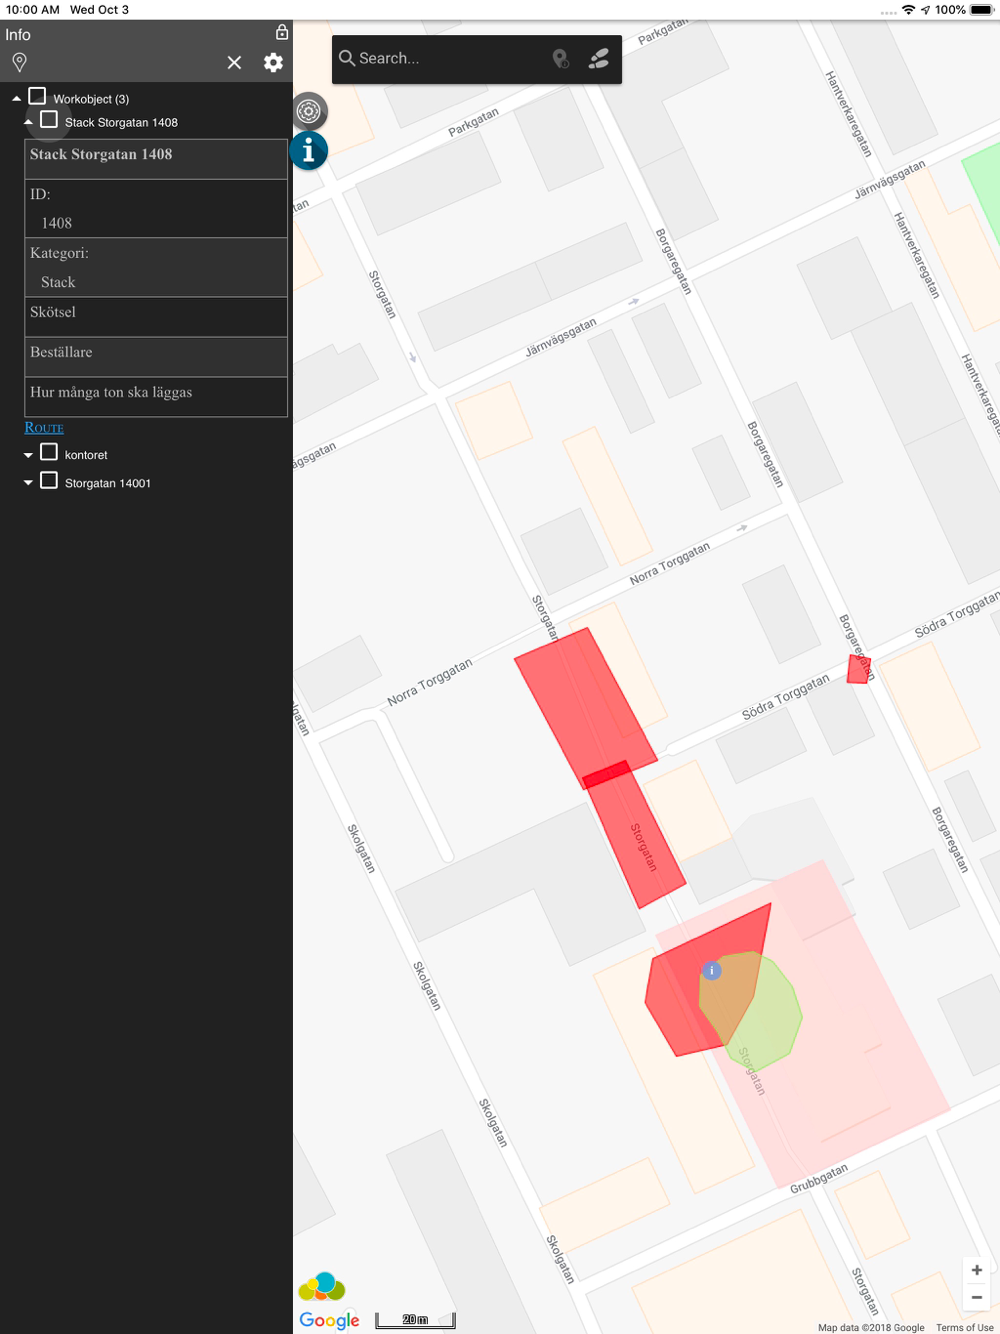
Task: Tap the Skötsel field row
Action: 156,317
